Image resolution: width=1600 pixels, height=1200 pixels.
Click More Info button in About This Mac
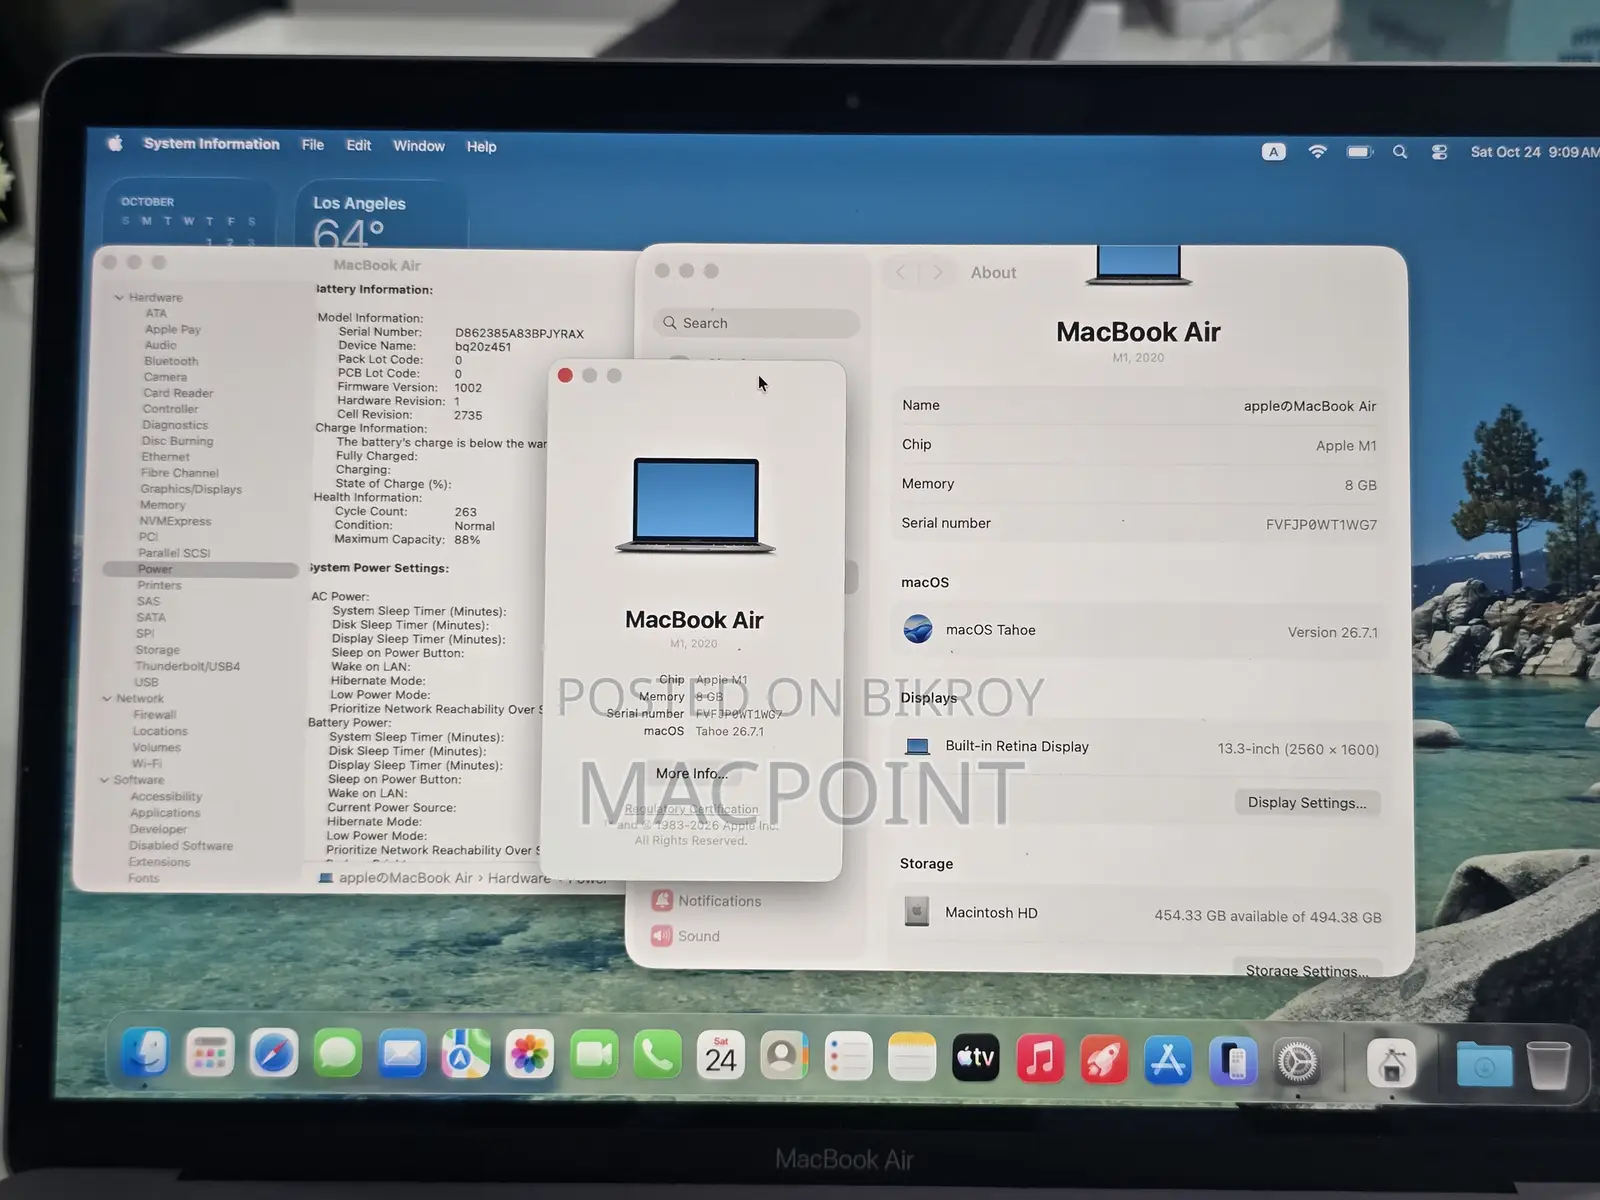pos(692,773)
